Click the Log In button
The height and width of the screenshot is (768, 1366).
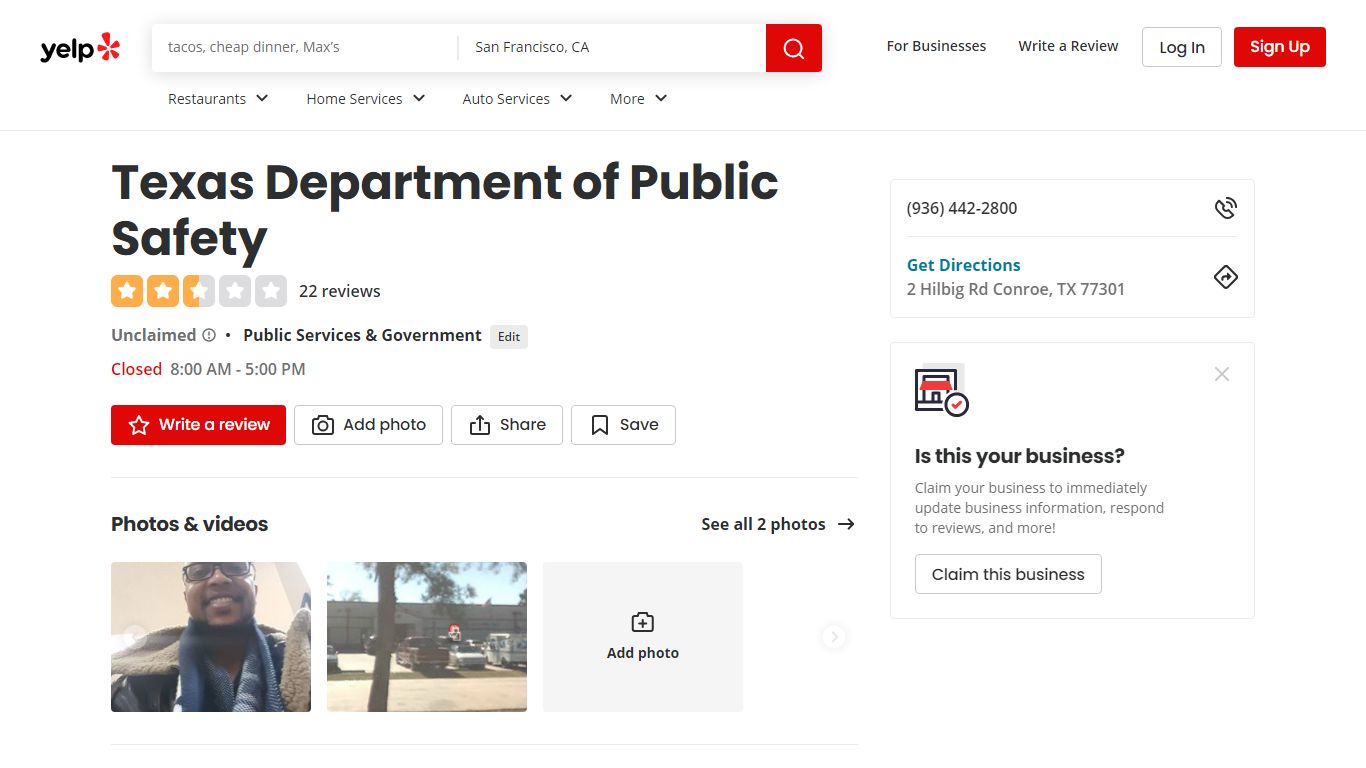click(x=1182, y=47)
